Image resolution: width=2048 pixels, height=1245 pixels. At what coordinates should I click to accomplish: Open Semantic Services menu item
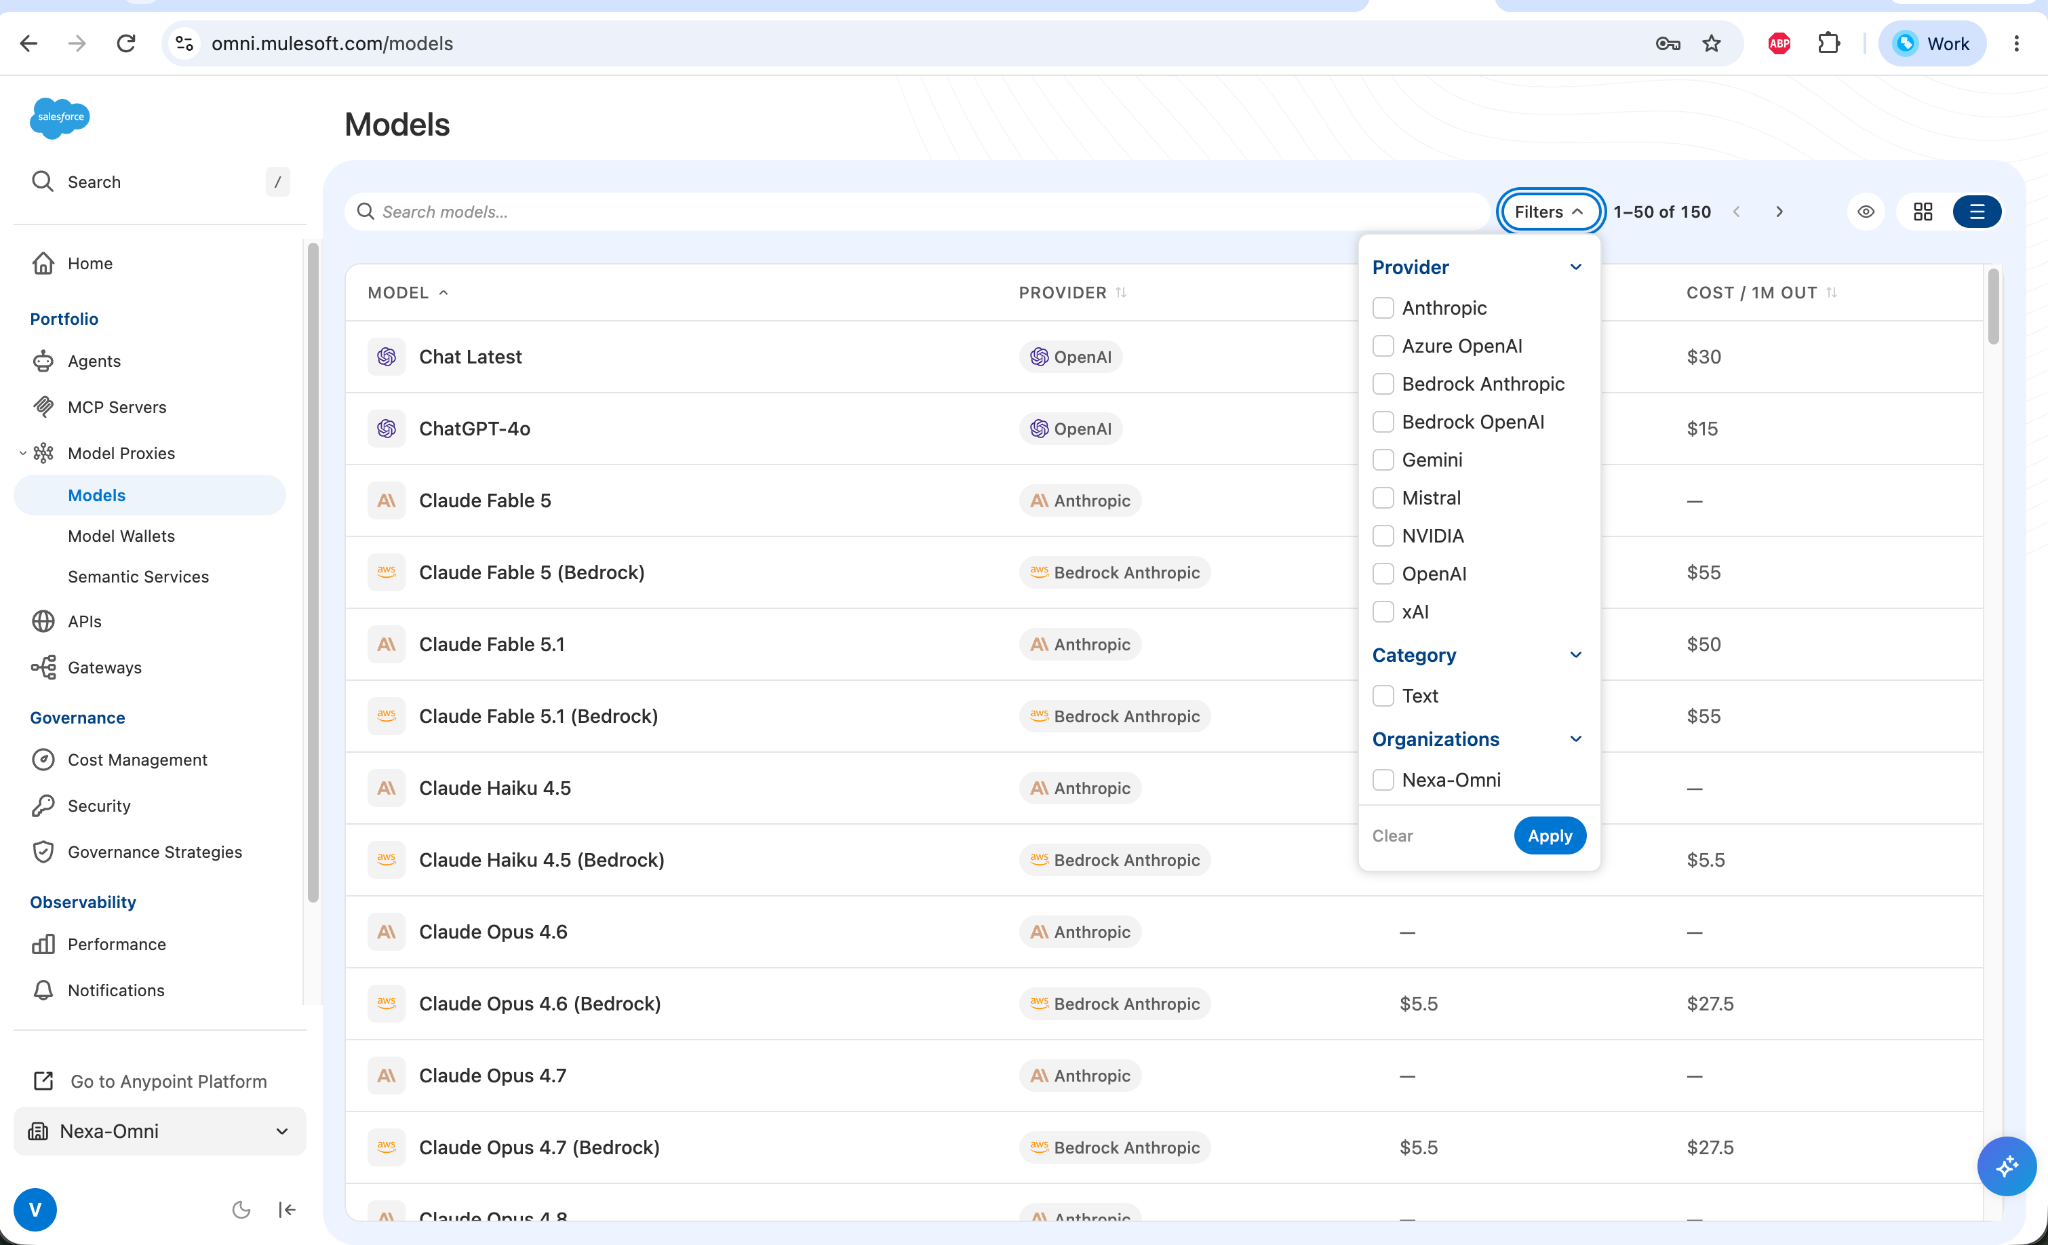[138, 577]
